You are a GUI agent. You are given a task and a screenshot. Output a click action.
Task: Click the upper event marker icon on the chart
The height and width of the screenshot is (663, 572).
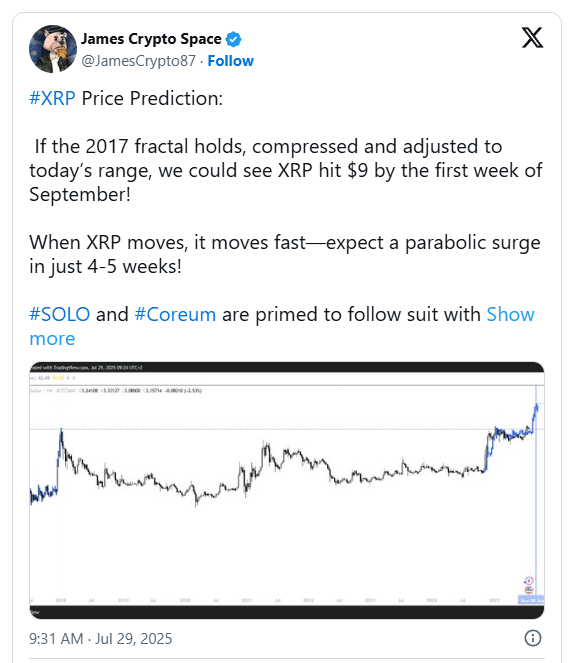pos(529,581)
